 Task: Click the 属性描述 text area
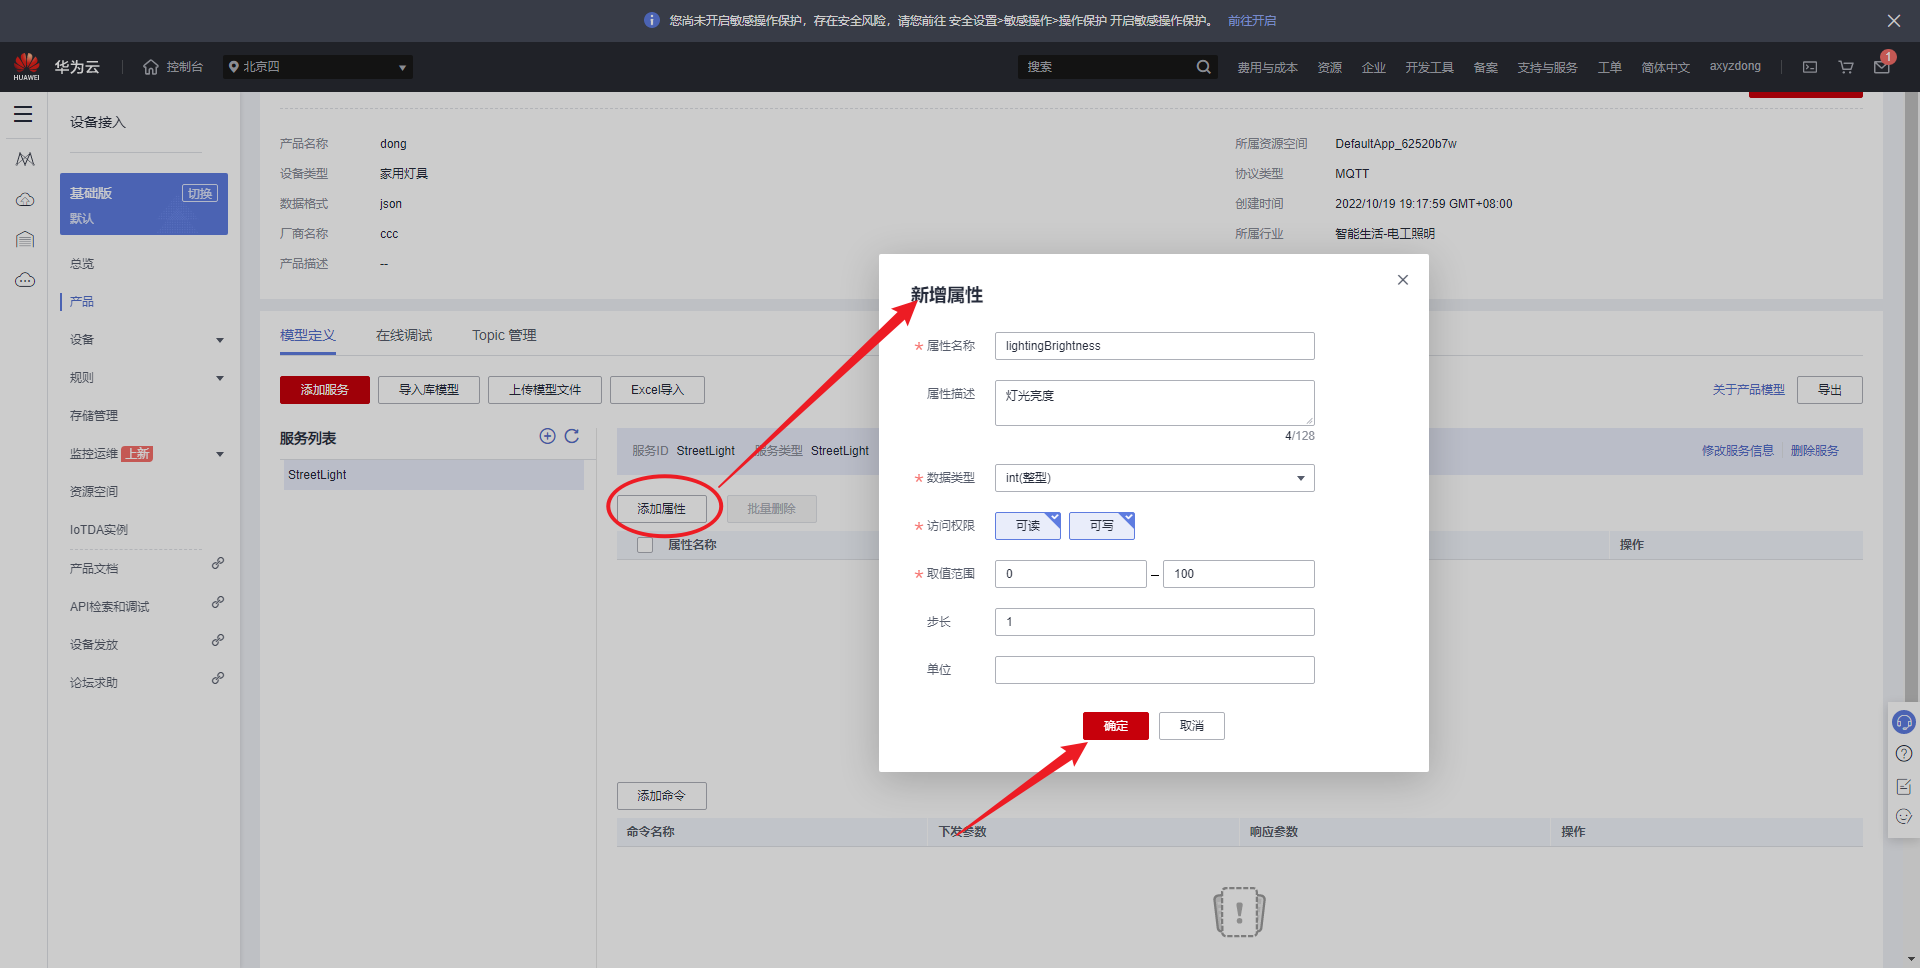pyautogui.click(x=1155, y=403)
